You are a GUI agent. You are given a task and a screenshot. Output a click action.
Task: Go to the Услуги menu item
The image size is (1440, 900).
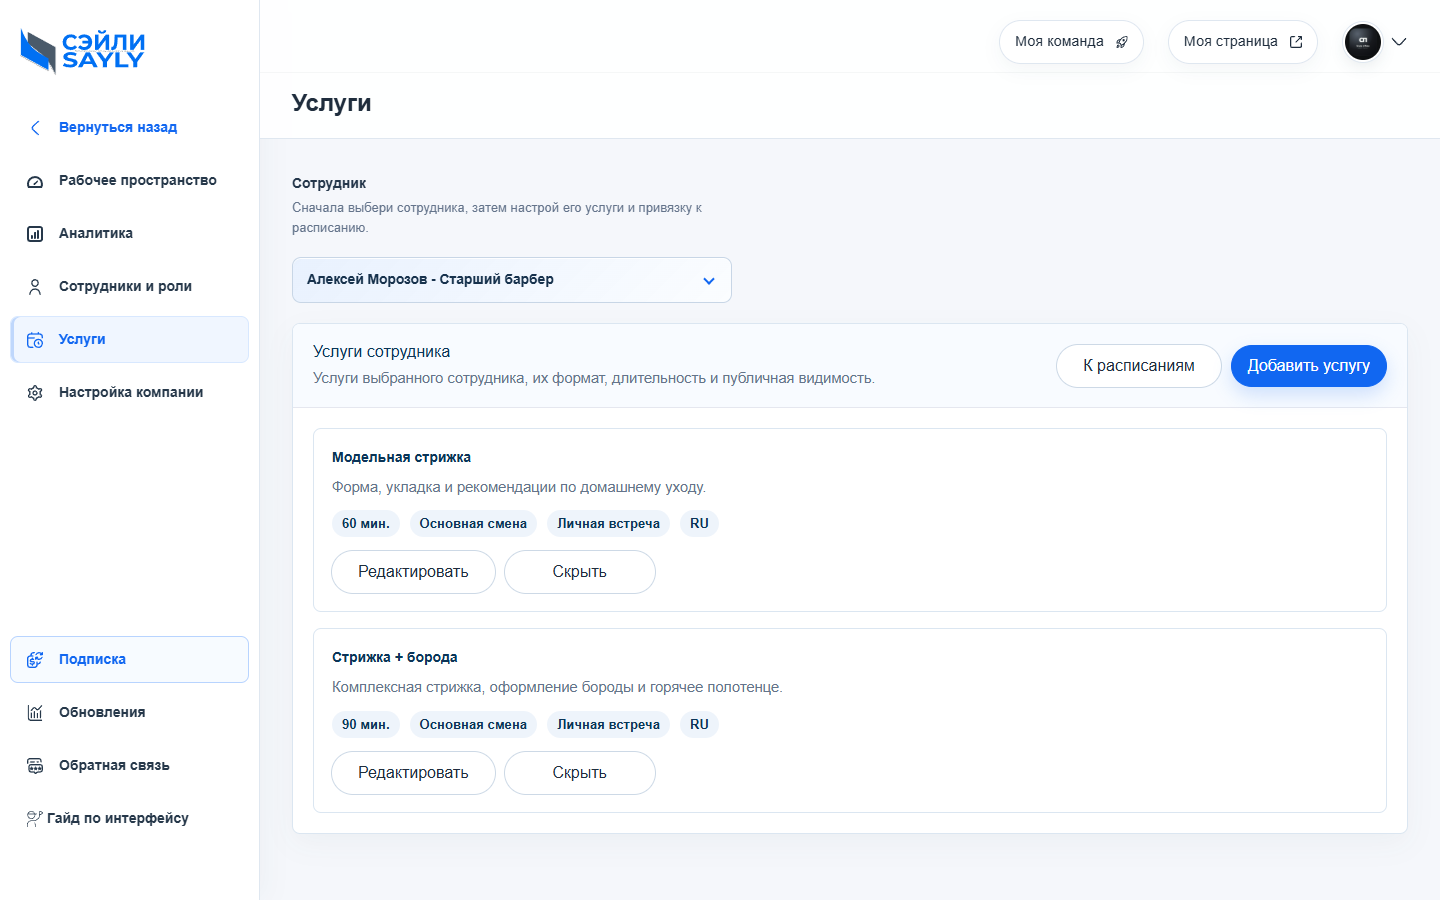(130, 340)
